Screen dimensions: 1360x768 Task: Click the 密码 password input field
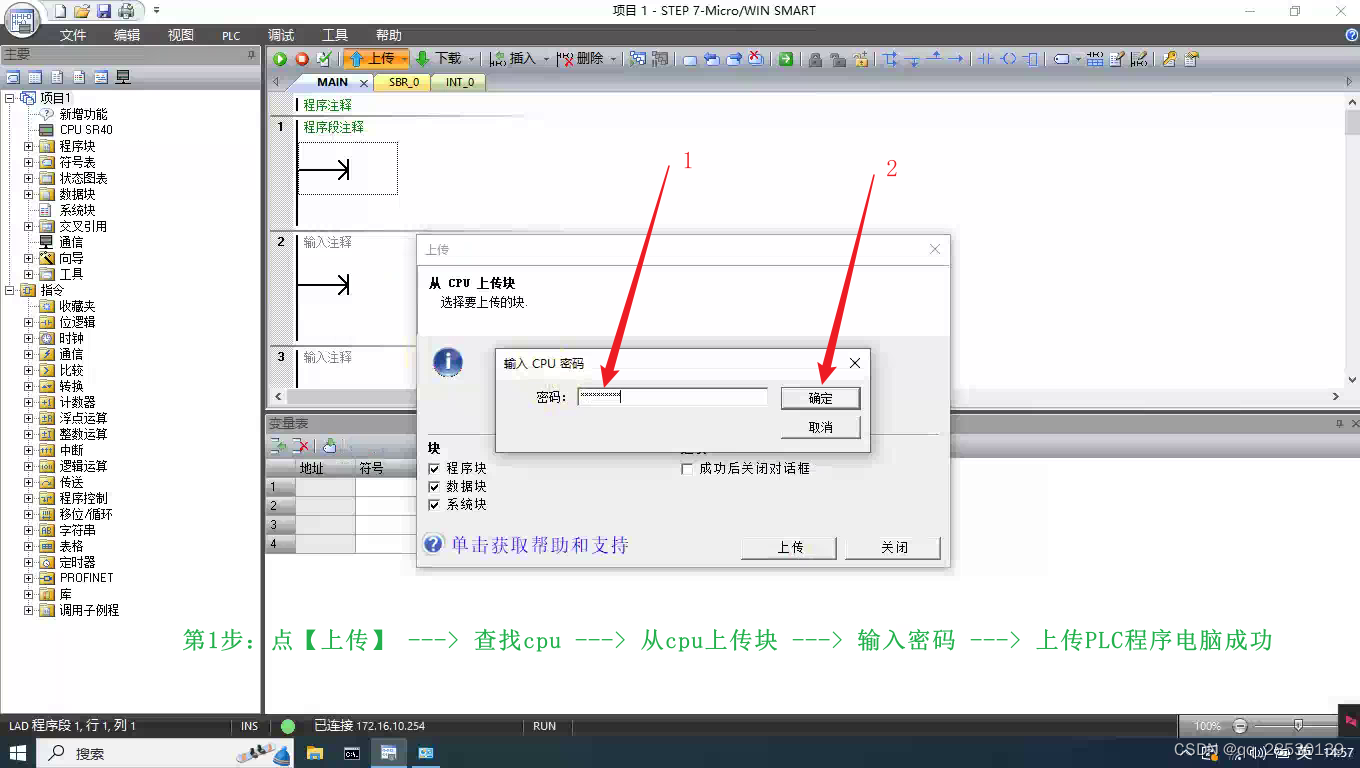pyautogui.click(x=672, y=397)
